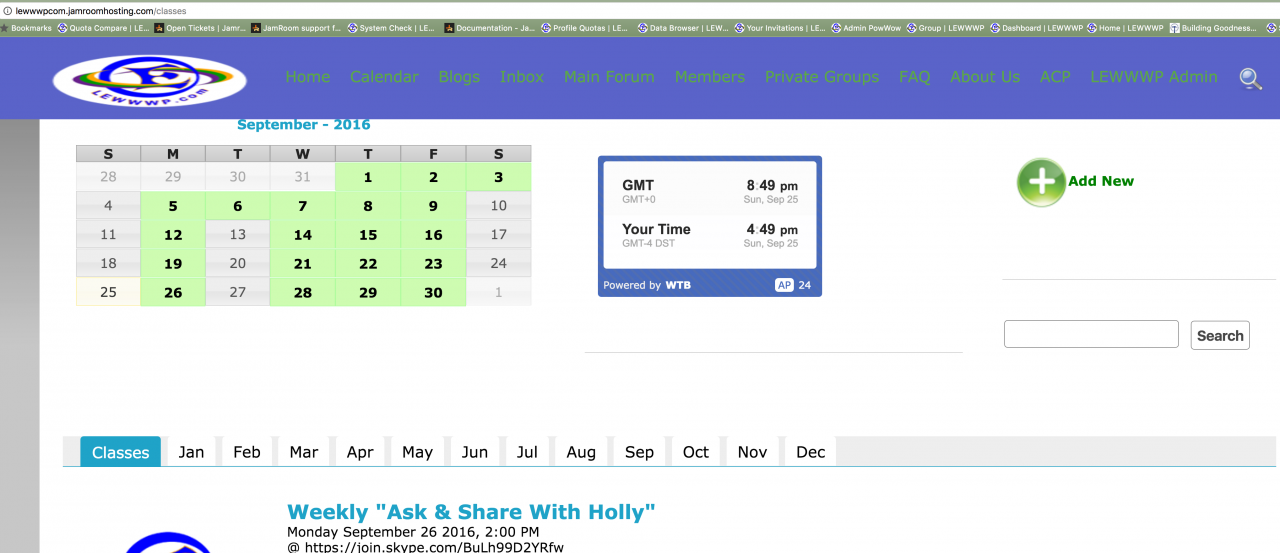Select the Sep month tab
This screenshot has height=553, width=1280.
click(x=639, y=452)
